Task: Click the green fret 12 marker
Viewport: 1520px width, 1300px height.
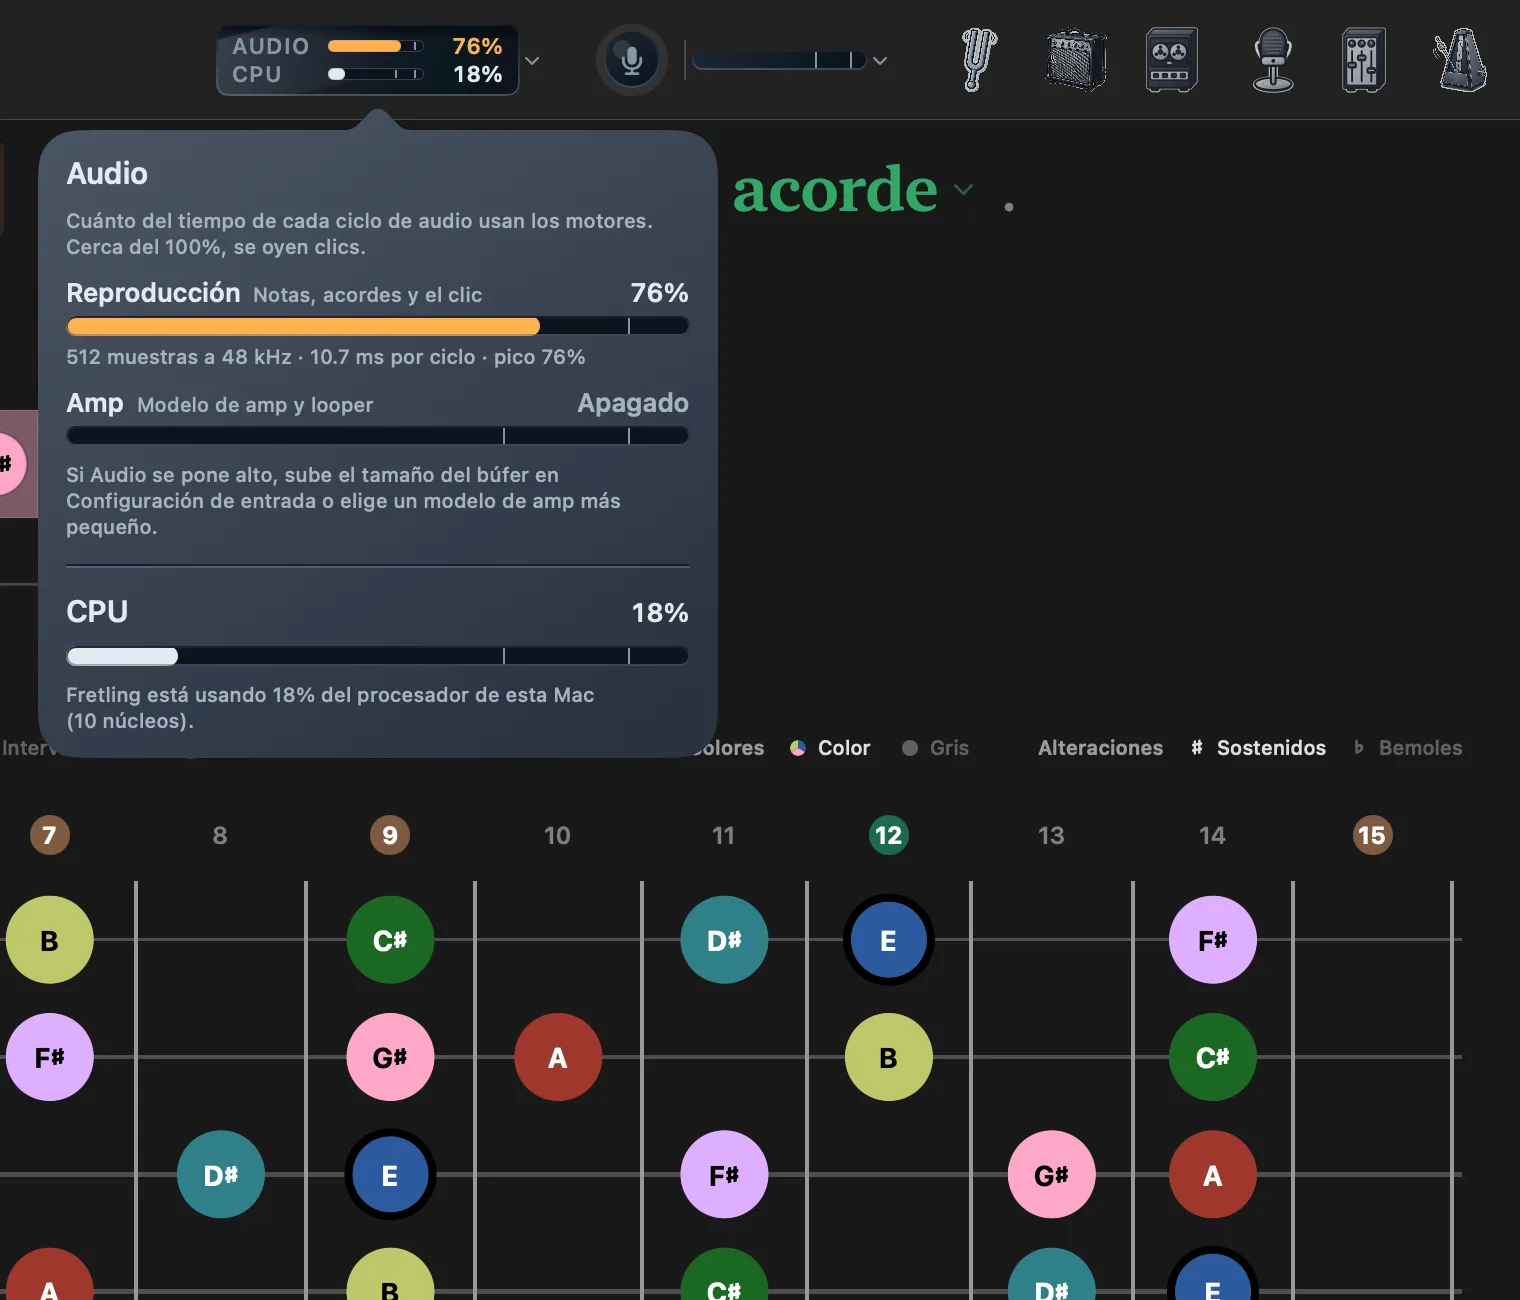Action: 888,835
